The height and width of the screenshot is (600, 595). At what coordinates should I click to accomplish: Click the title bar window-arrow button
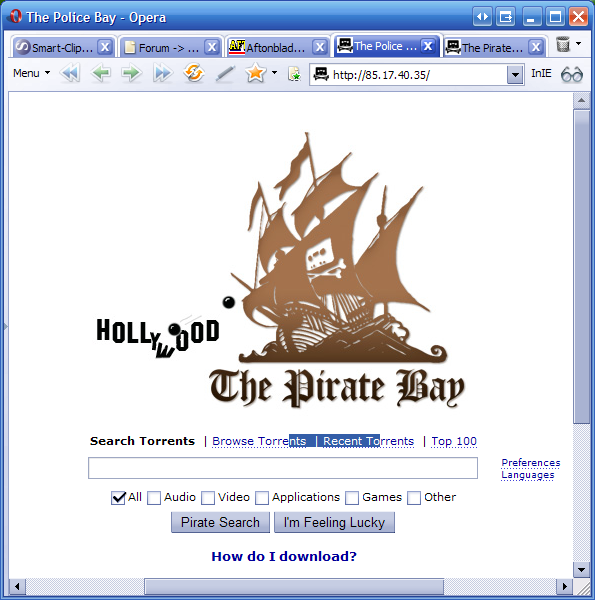506,17
